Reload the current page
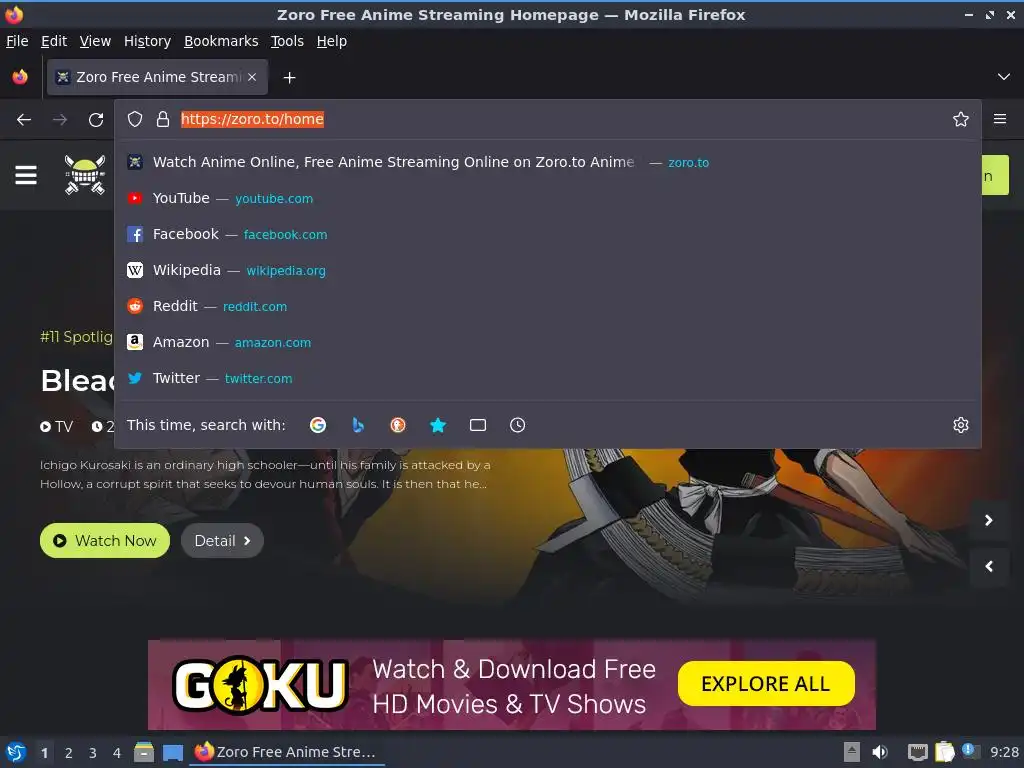This screenshot has width=1024, height=768. point(96,120)
